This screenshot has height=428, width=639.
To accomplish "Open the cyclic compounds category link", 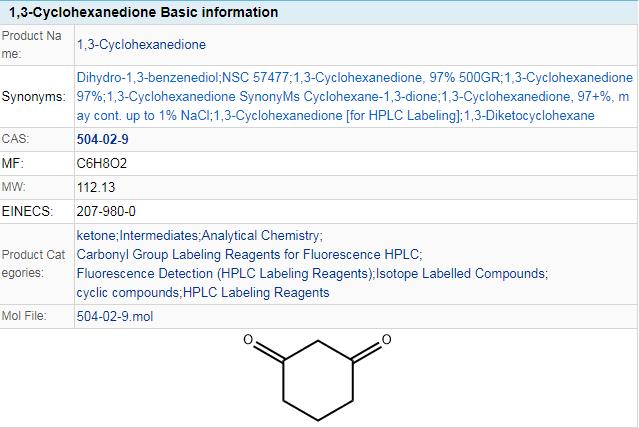I will pyautogui.click(x=128, y=292).
